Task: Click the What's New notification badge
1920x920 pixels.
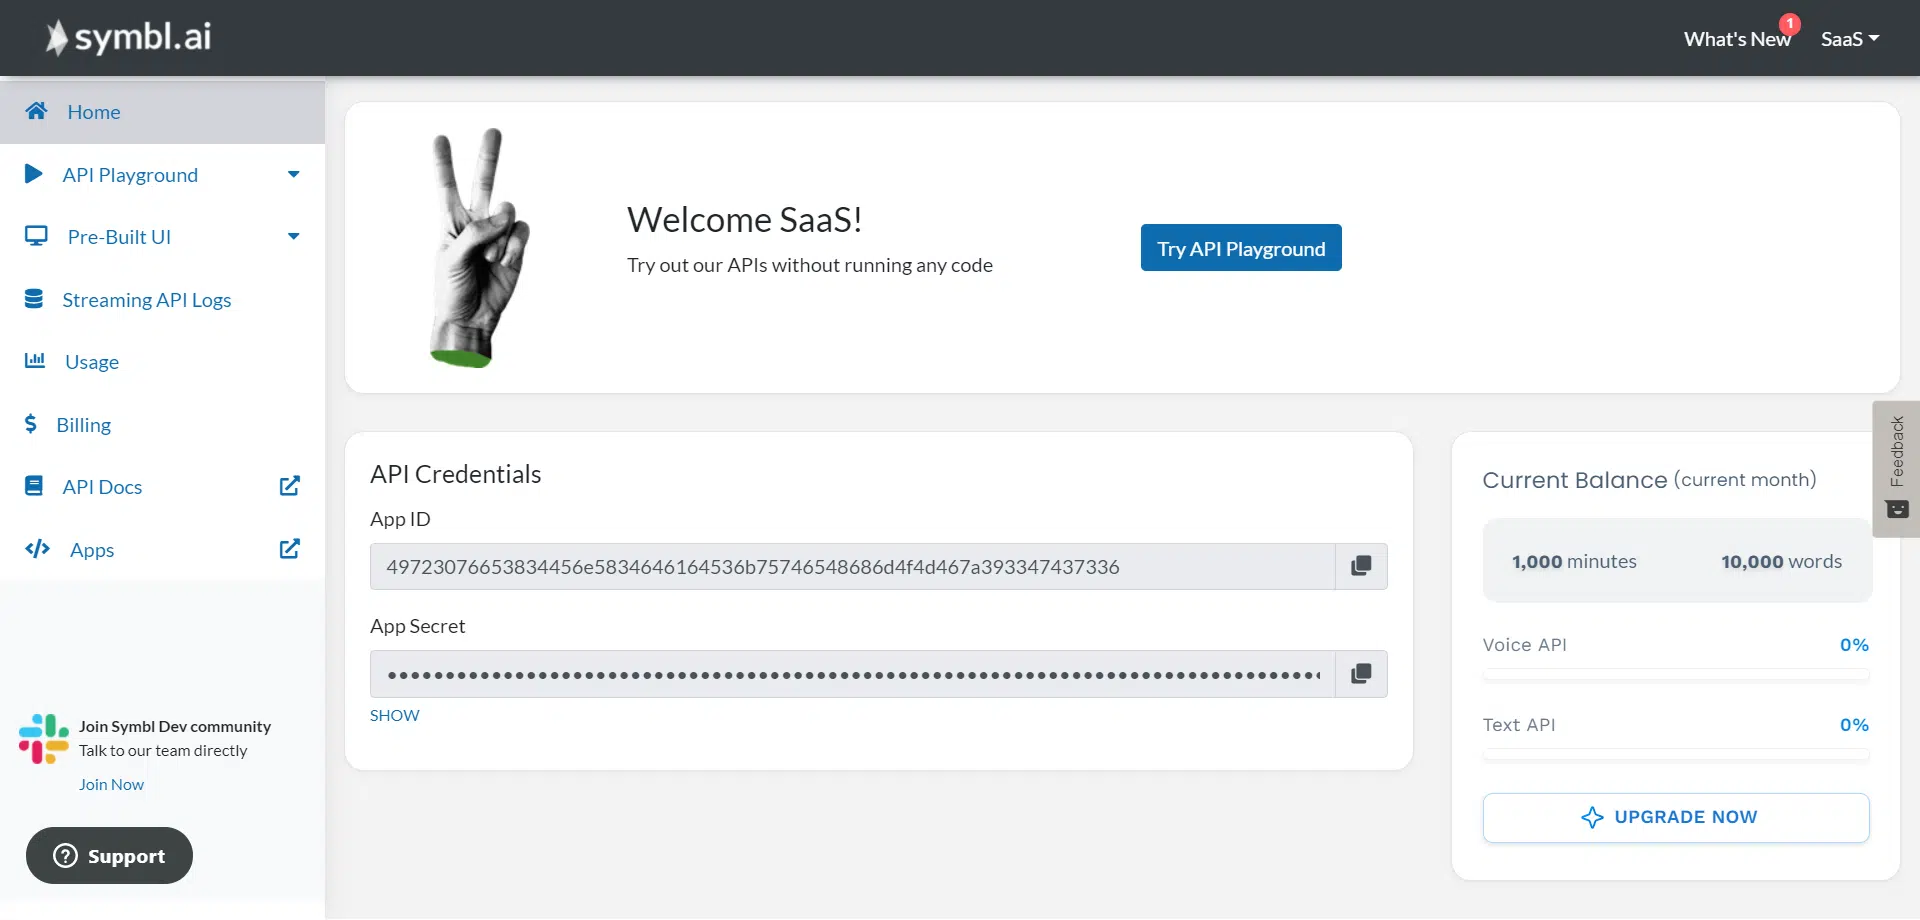Action: (x=1790, y=23)
